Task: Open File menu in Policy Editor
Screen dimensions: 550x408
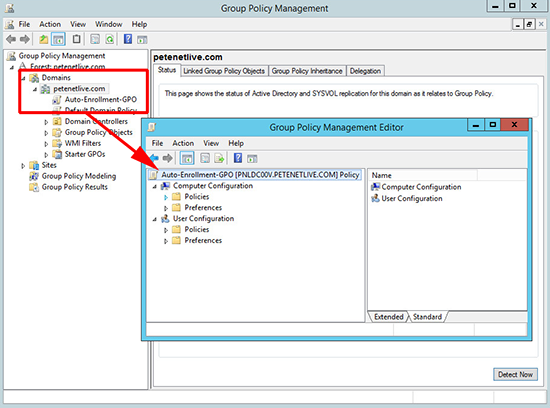Action: pyautogui.click(x=157, y=143)
